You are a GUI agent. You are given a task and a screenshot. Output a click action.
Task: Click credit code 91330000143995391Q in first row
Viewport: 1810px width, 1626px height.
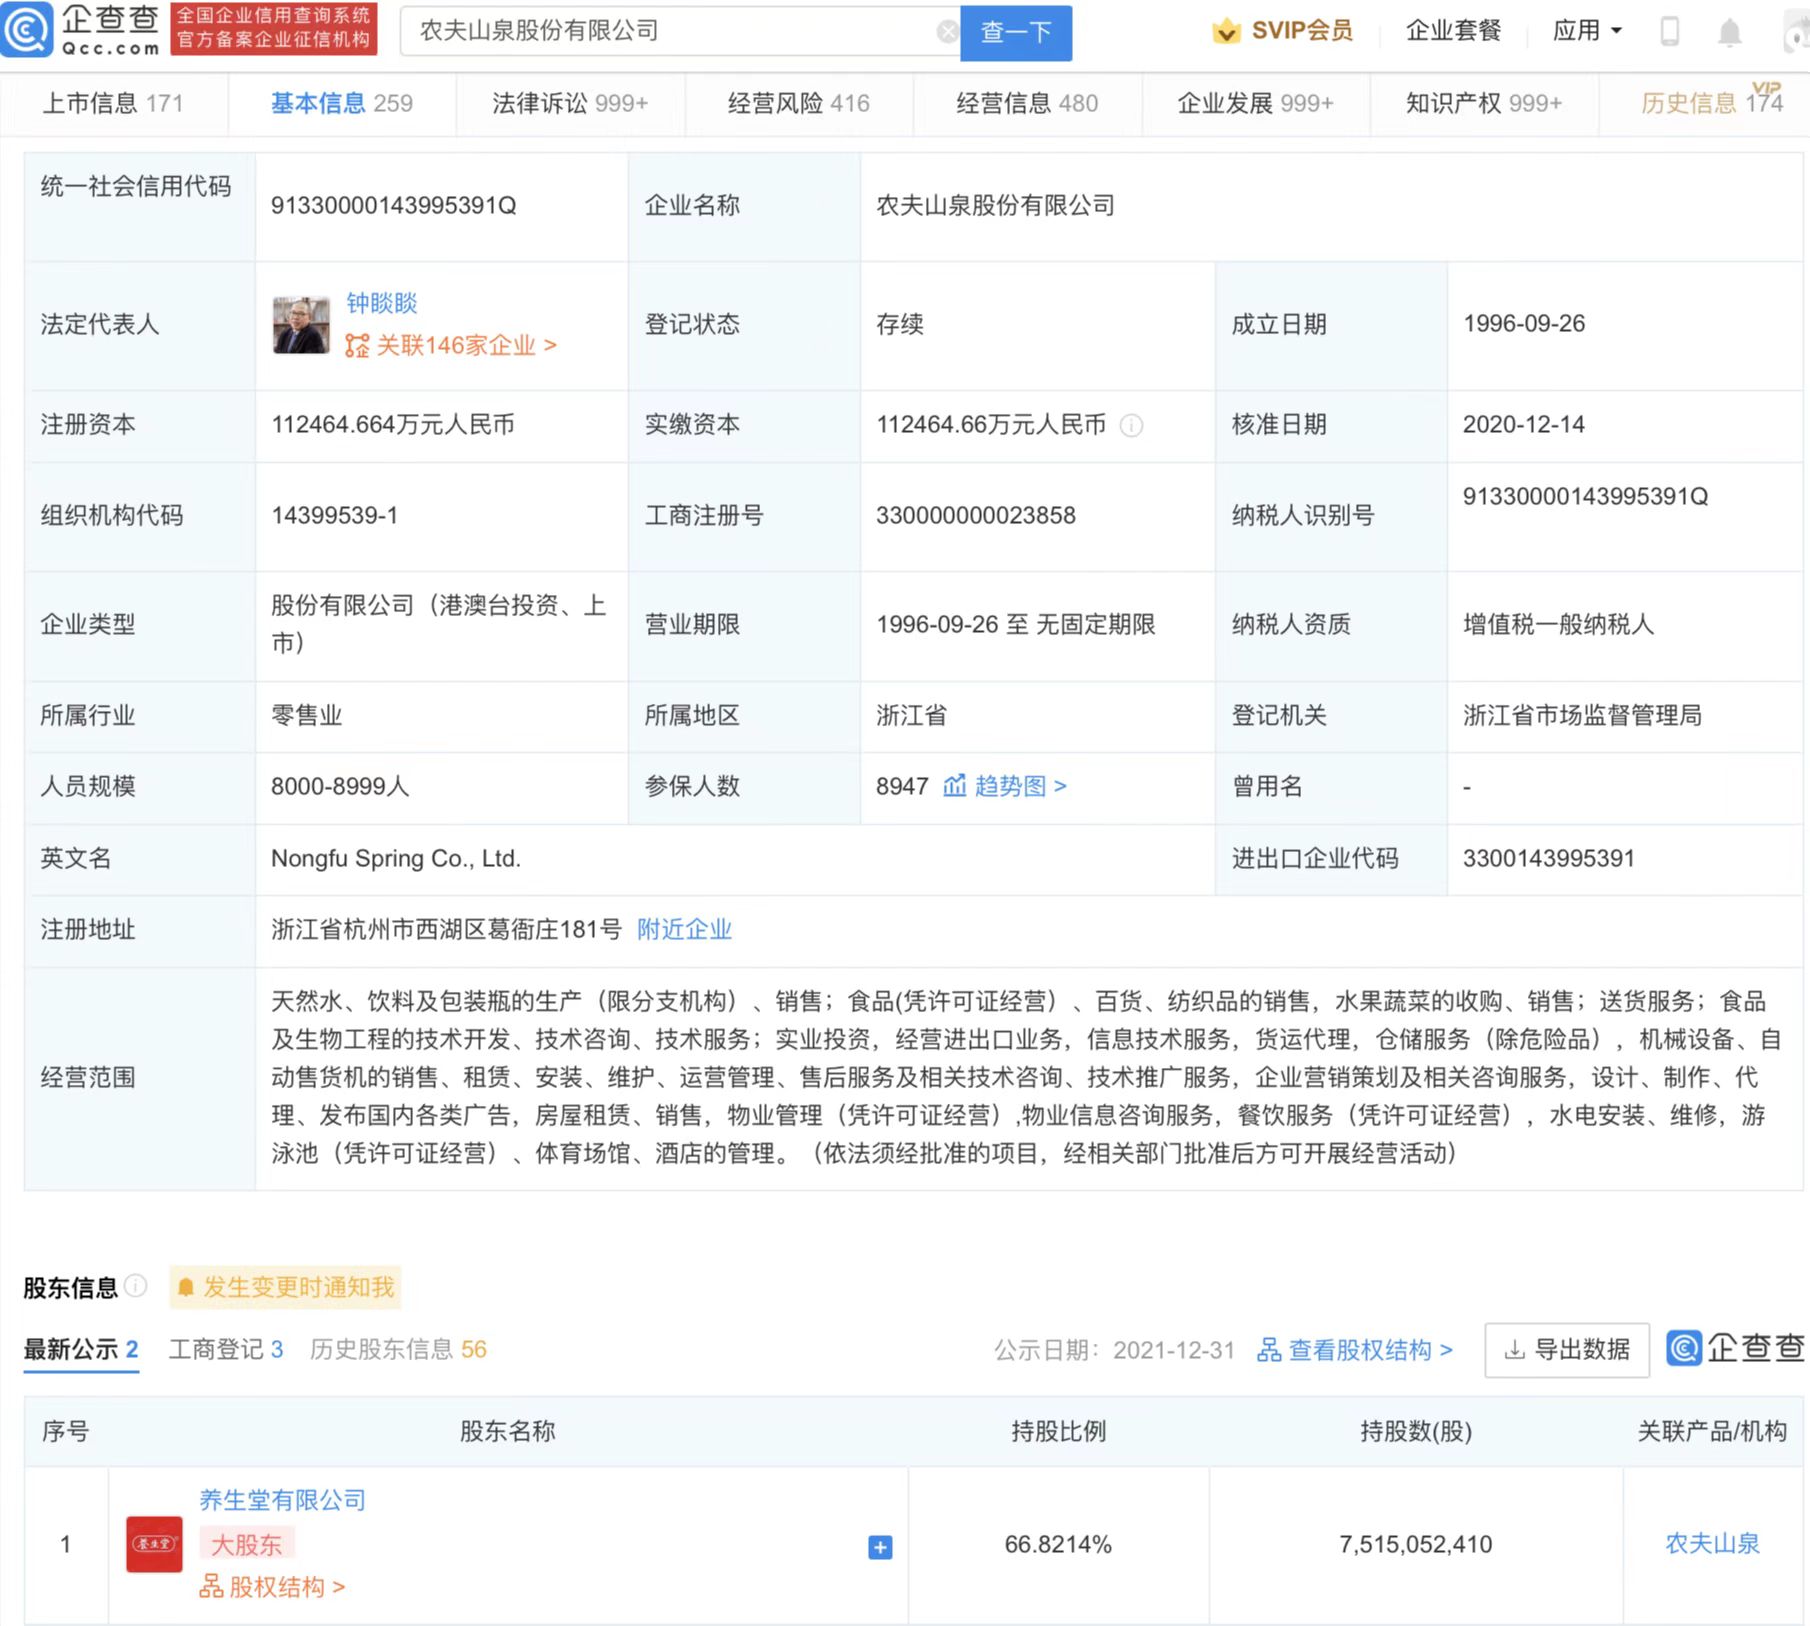click(x=394, y=206)
